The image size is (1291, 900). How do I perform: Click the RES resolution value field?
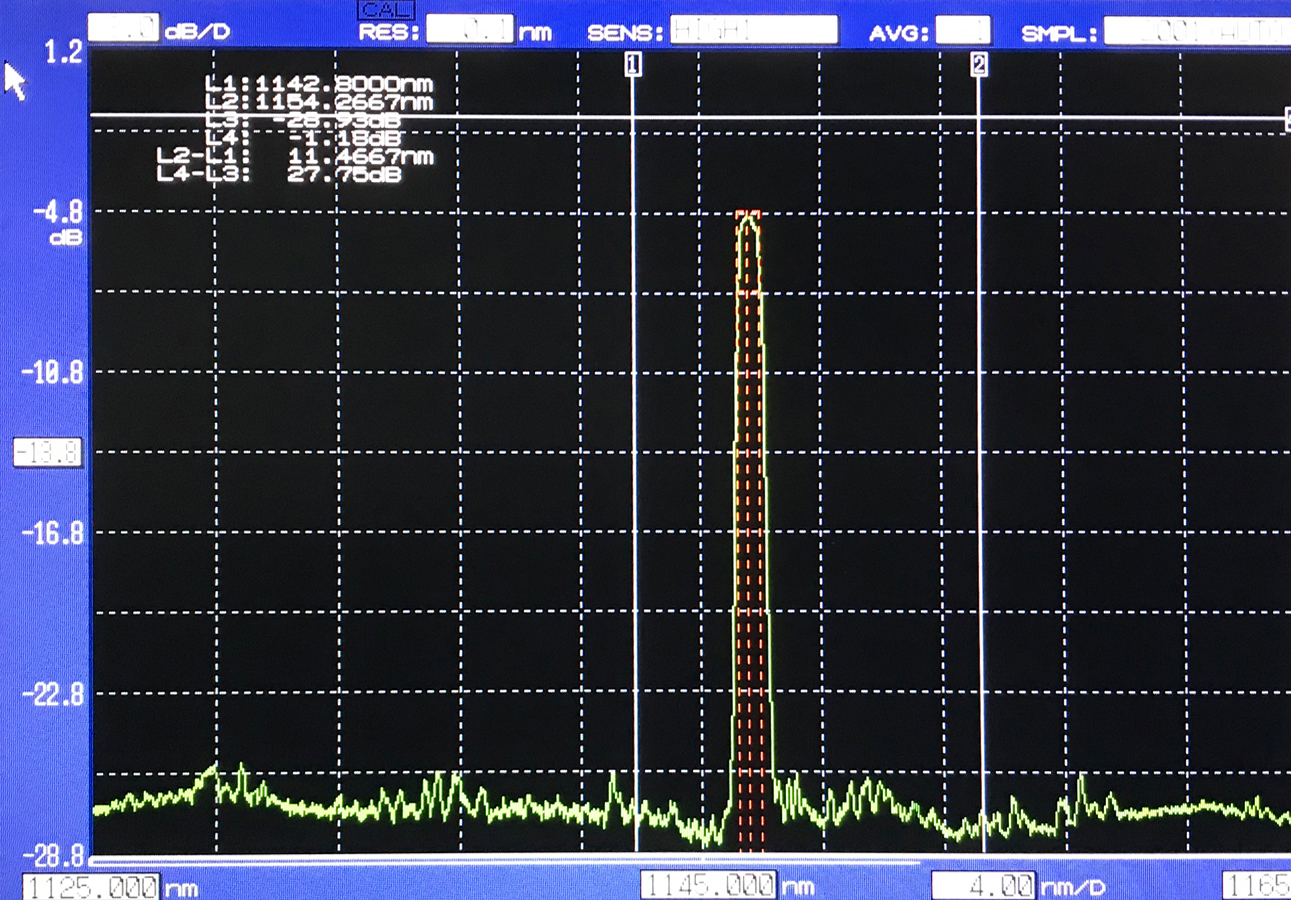click(469, 31)
